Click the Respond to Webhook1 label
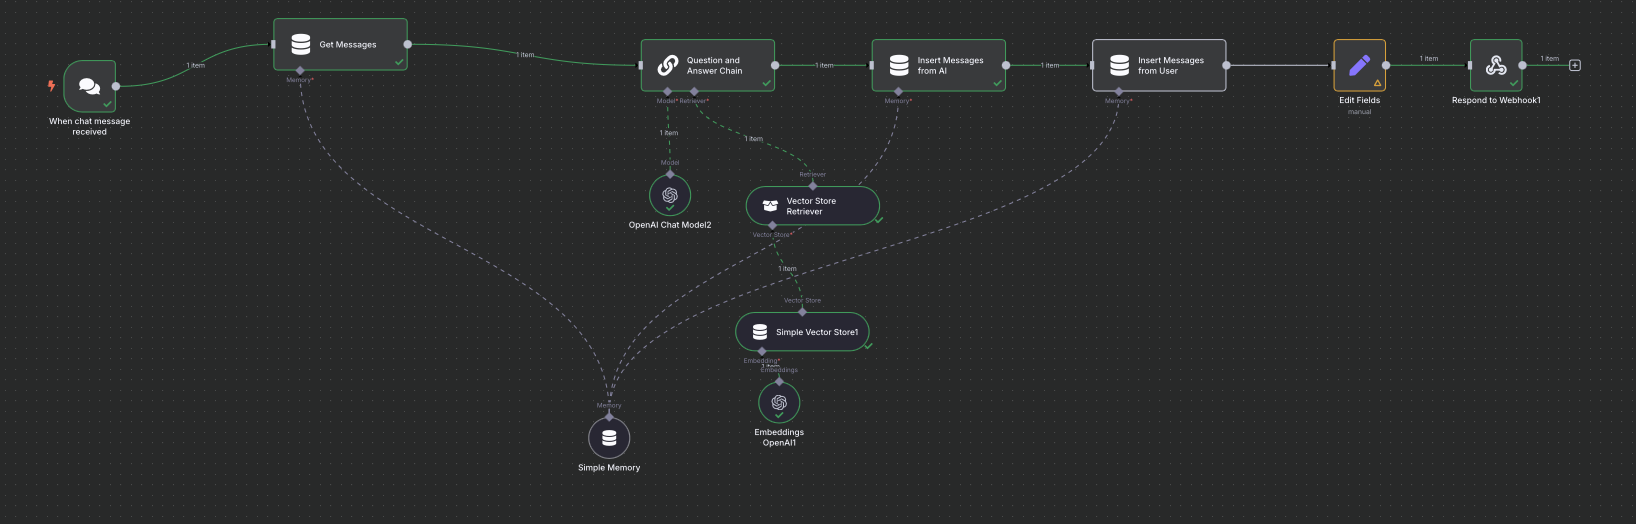 [1496, 100]
